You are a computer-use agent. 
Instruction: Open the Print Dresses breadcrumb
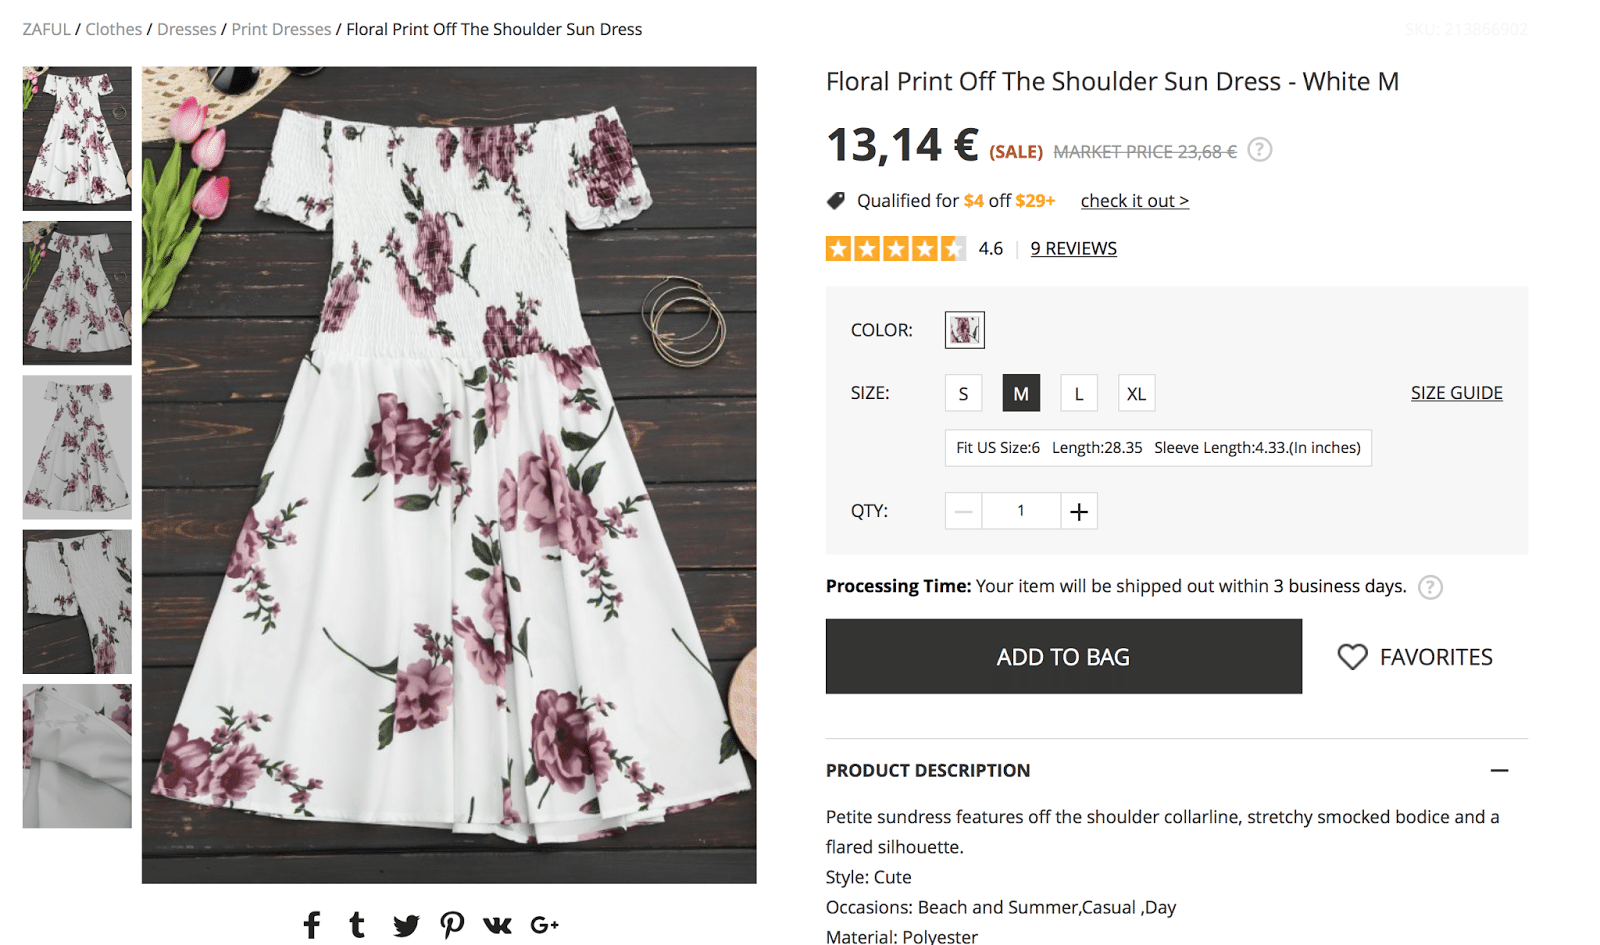click(x=281, y=29)
